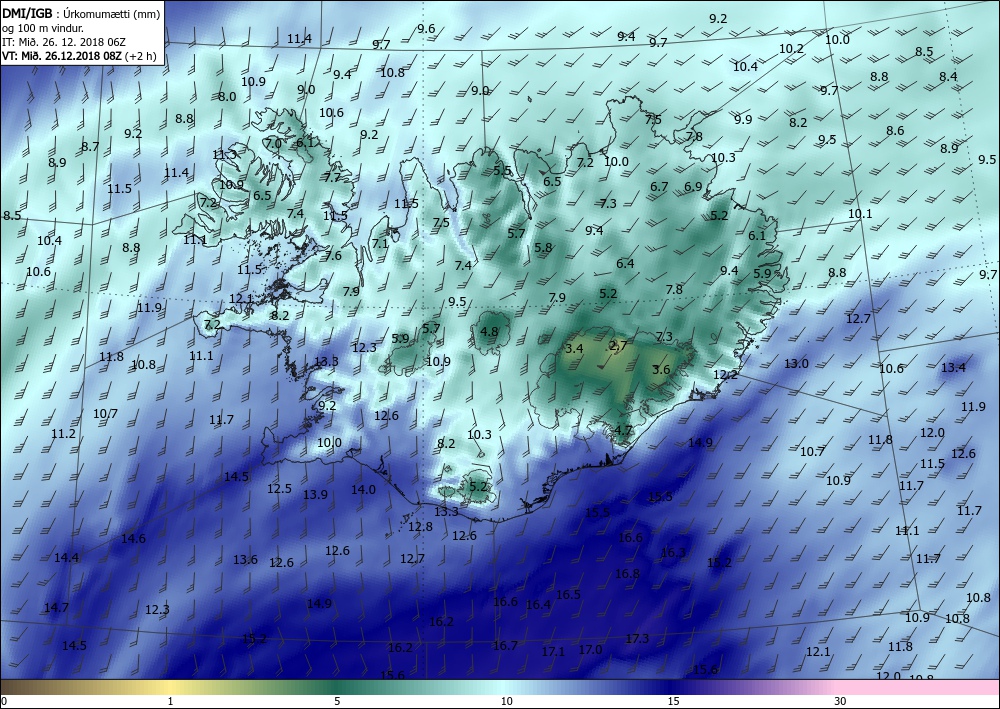
Task: Click the map value 11.2
Action: [x=64, y=434]
